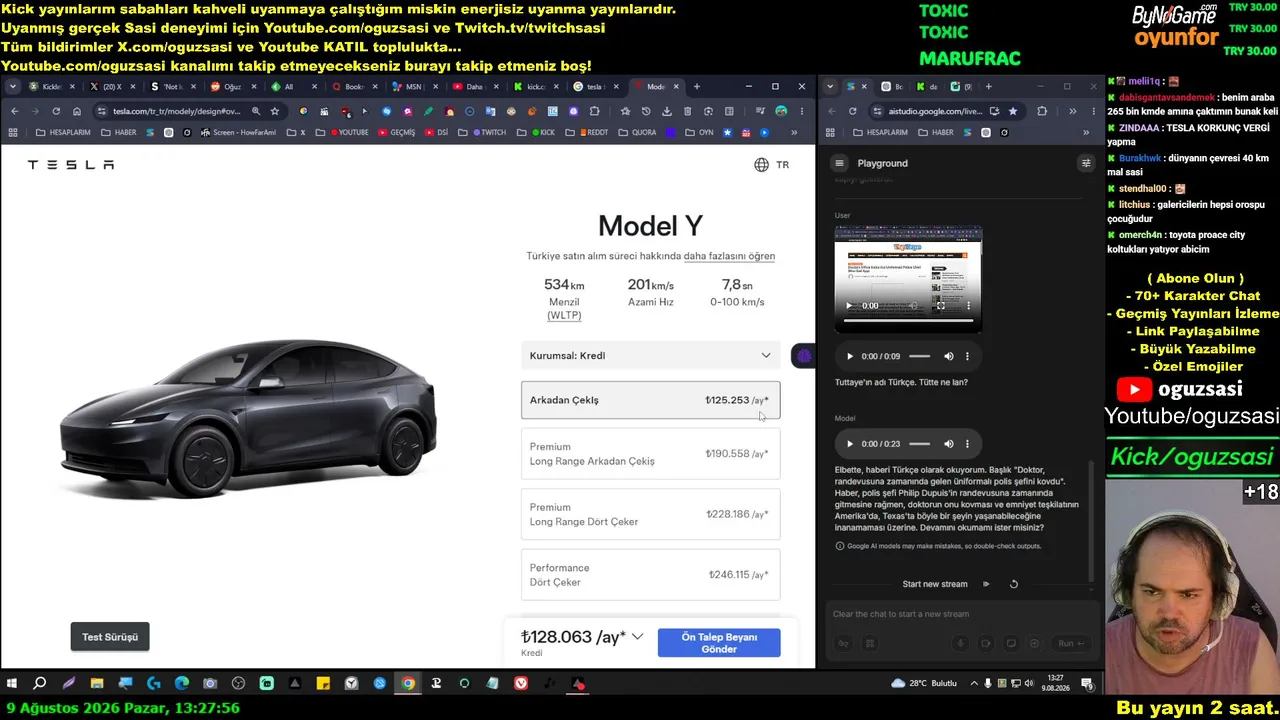Seek in the Model audio clip 0:00 / 0:23 progress bar
This screenshot has width=1280, height=720.
(x=919, y=444)
